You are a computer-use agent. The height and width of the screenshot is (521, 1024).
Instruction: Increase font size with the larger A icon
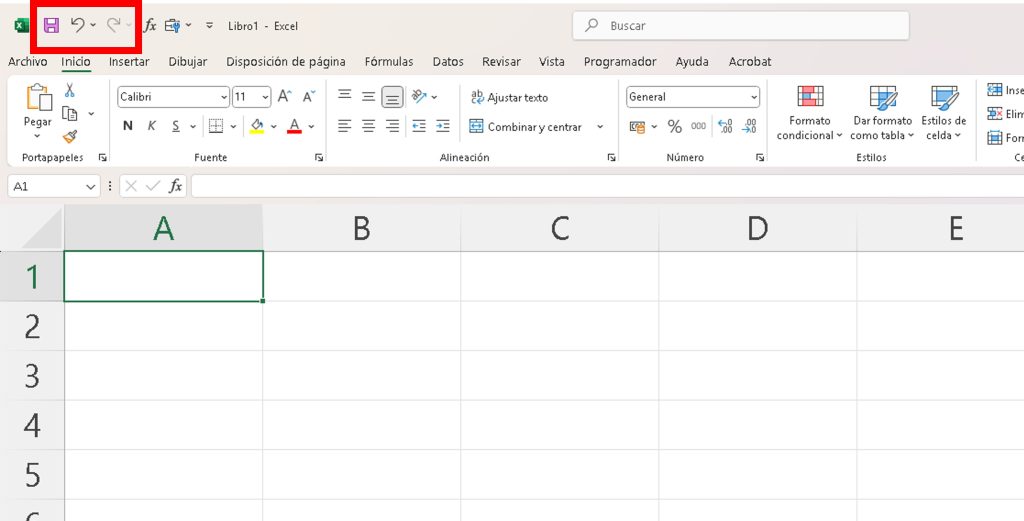click(285, 97)
